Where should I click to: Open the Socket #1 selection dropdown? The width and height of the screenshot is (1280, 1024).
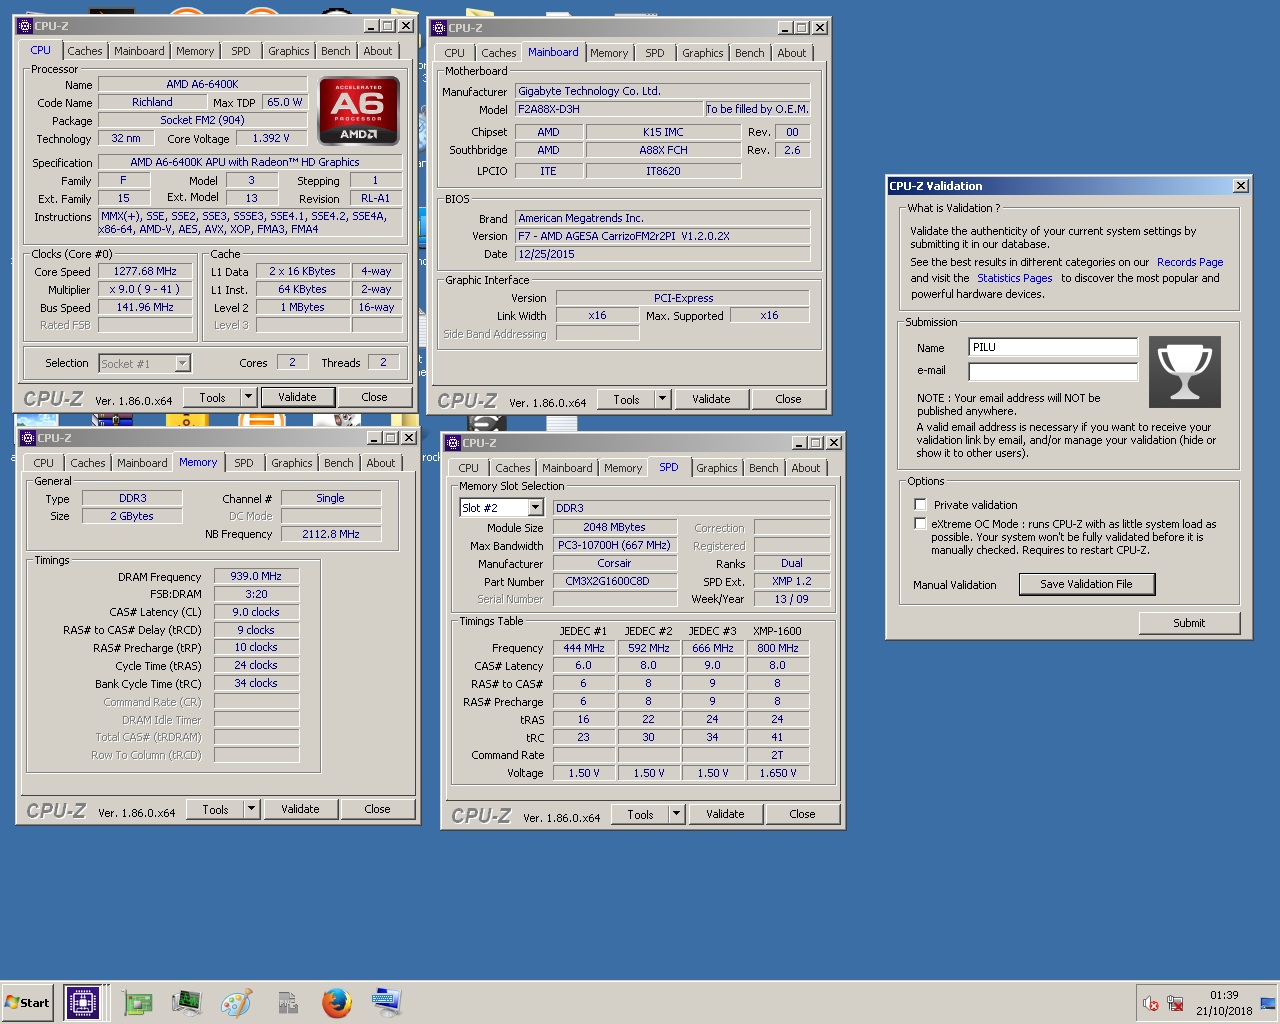point(182,363)
